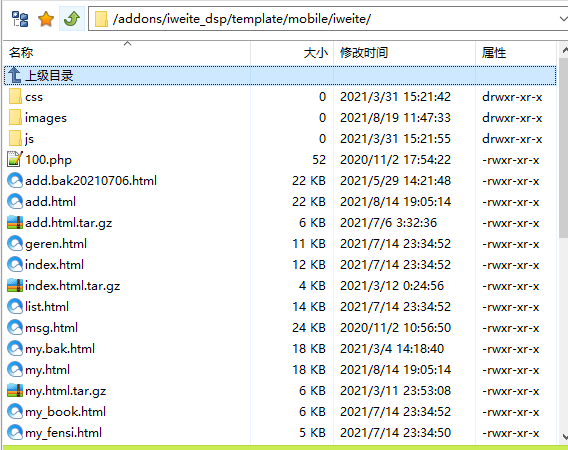Image resolution: width=568 pixels, height=450 pixels.
Task: Open the path address bar dropdown arrow
Action: pyautogui.click(x=563, y=19)
